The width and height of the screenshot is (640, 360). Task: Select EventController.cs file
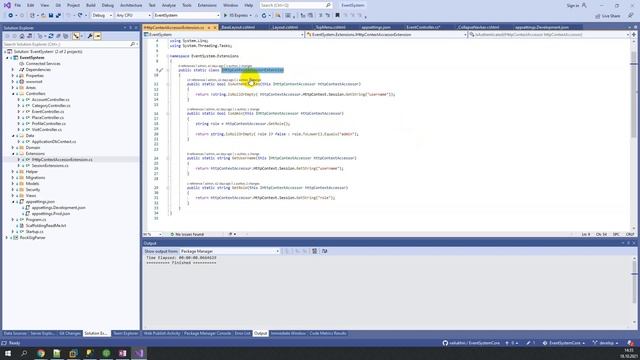pos(48,111)
